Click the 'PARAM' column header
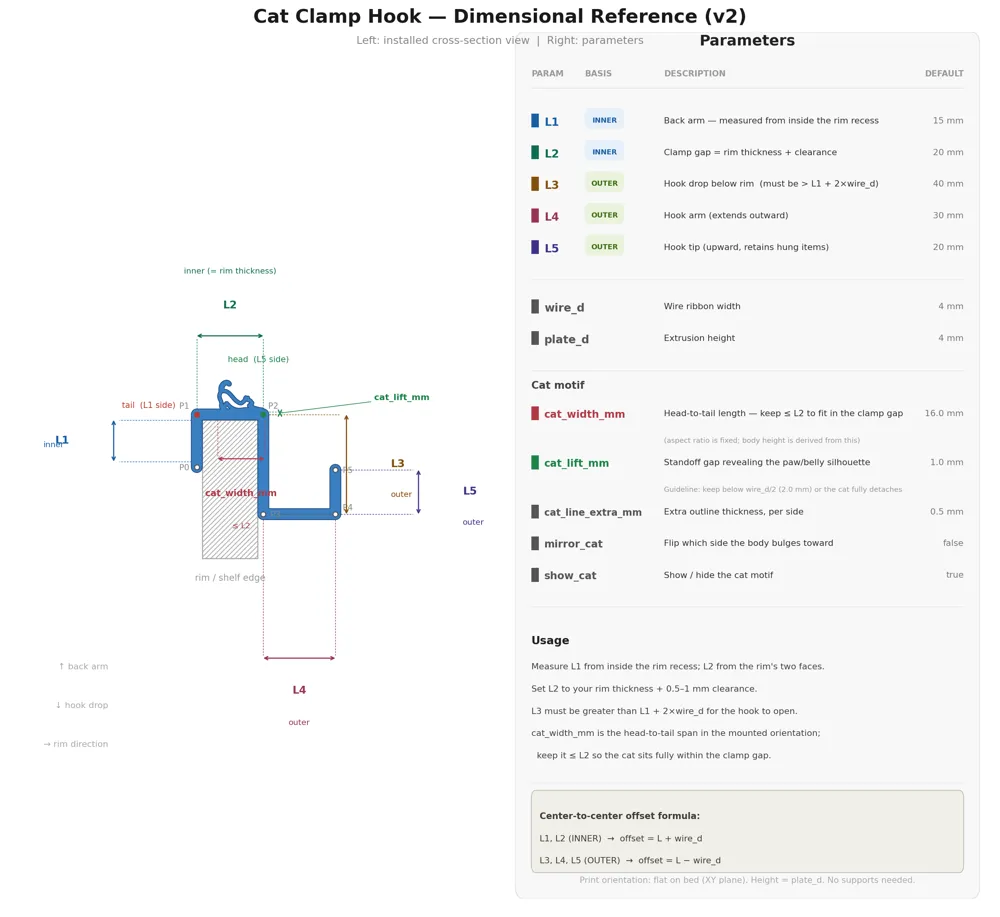The height and width of the screenshot is (917, 1000). click(x=547, y=73)
